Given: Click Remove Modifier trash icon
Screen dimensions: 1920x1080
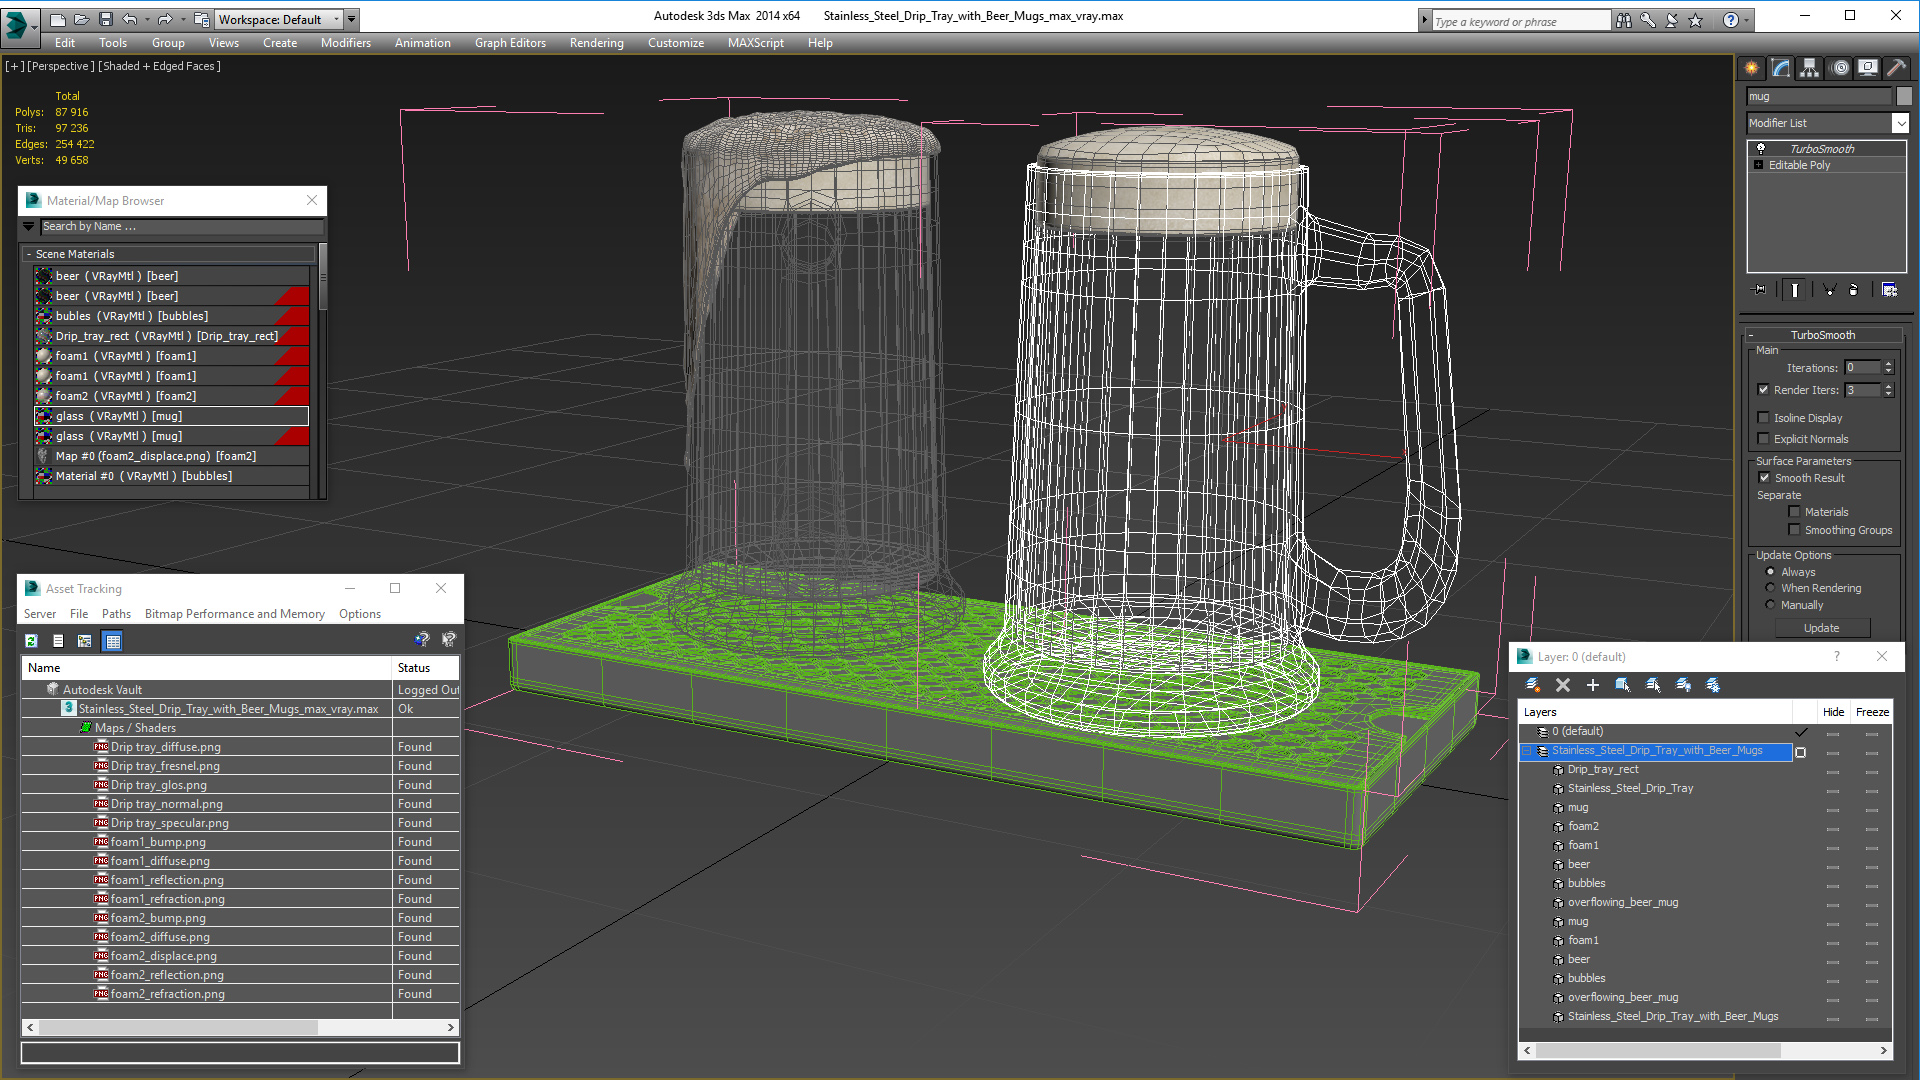Looking at the screenshot, I should 1854,290.
